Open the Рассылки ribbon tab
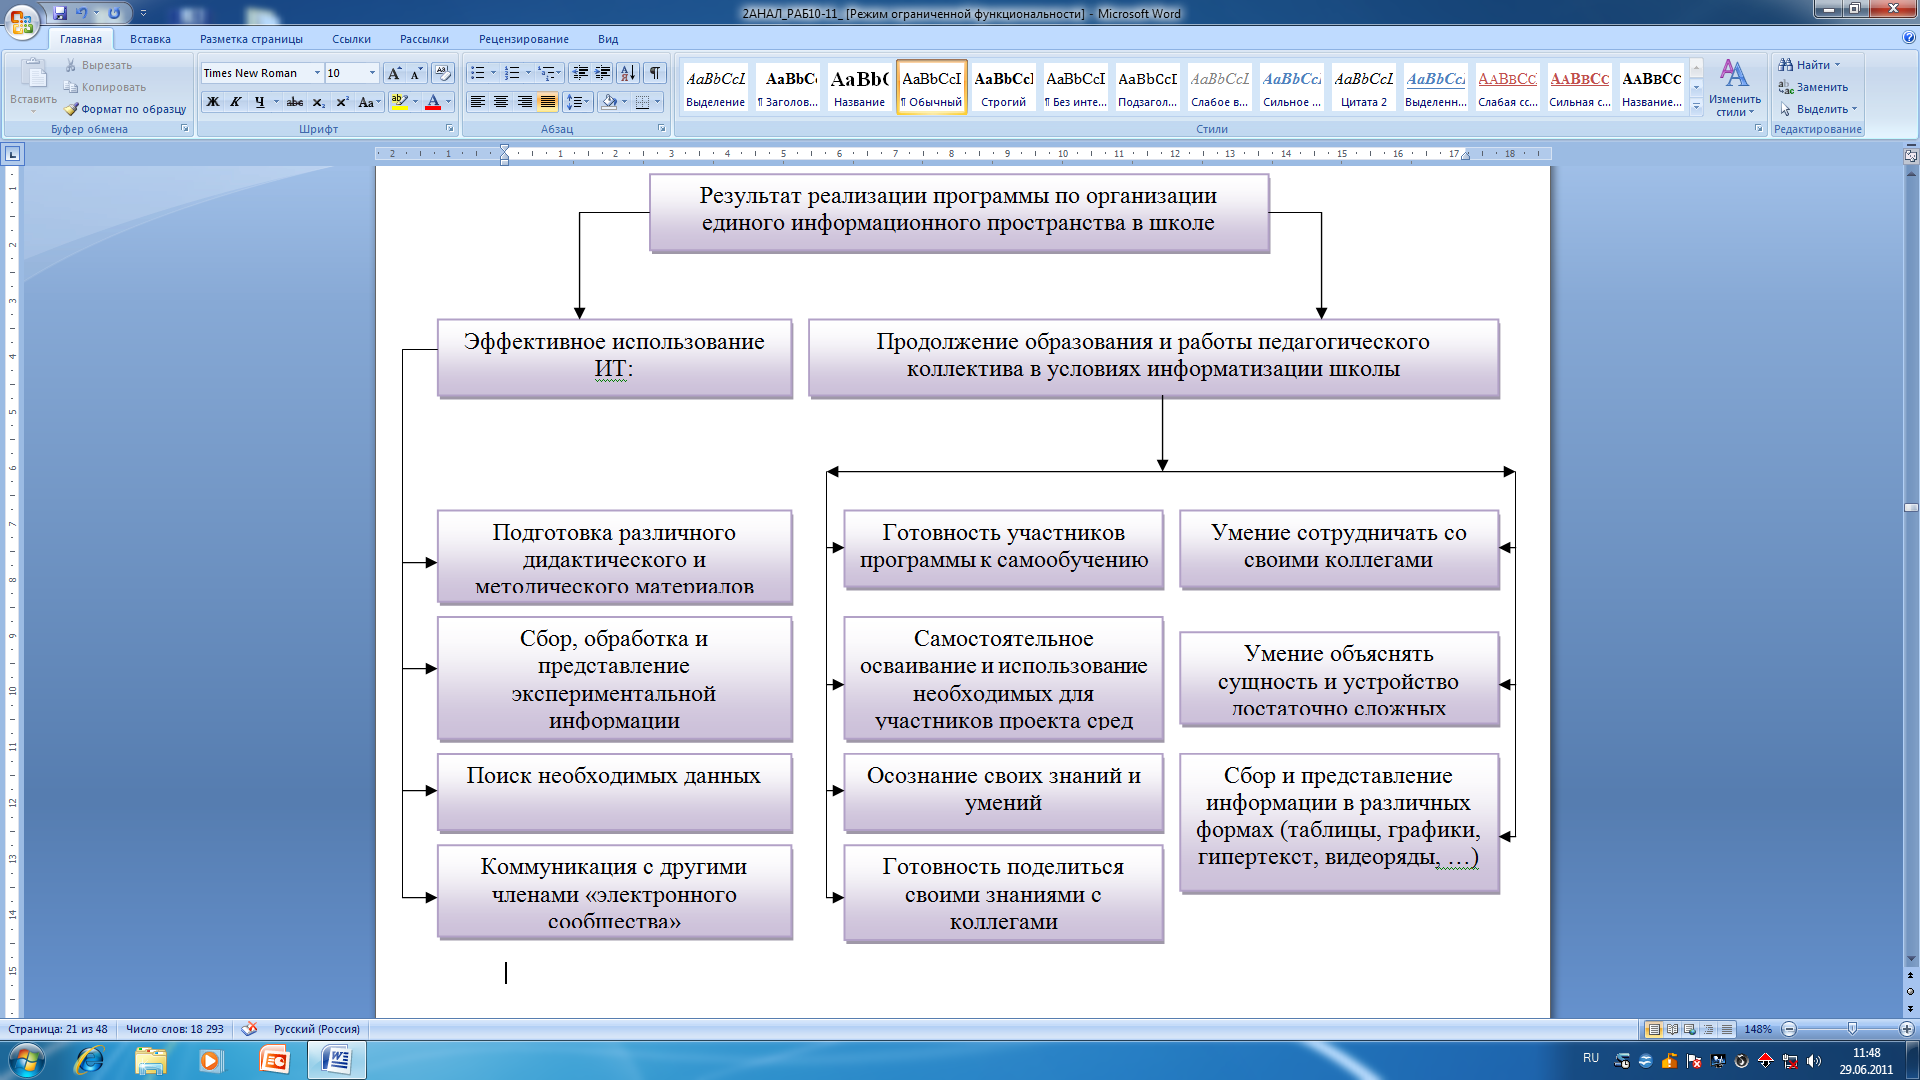Image resolution: width=1920 pixels, height=1080 pixels. 424,39
